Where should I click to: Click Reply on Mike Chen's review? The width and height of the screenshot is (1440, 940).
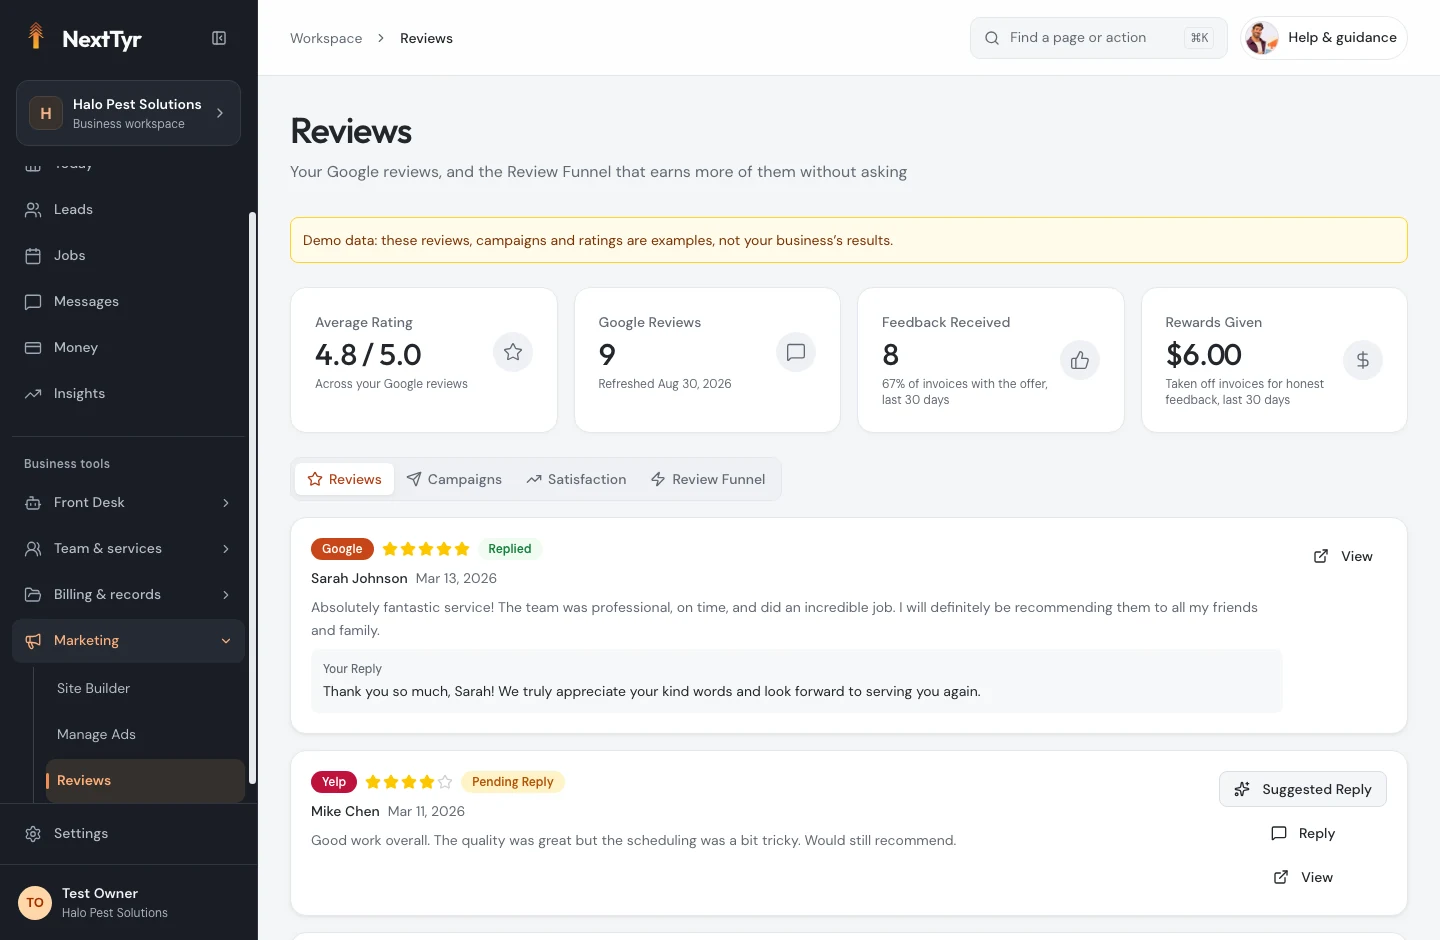1303,833
